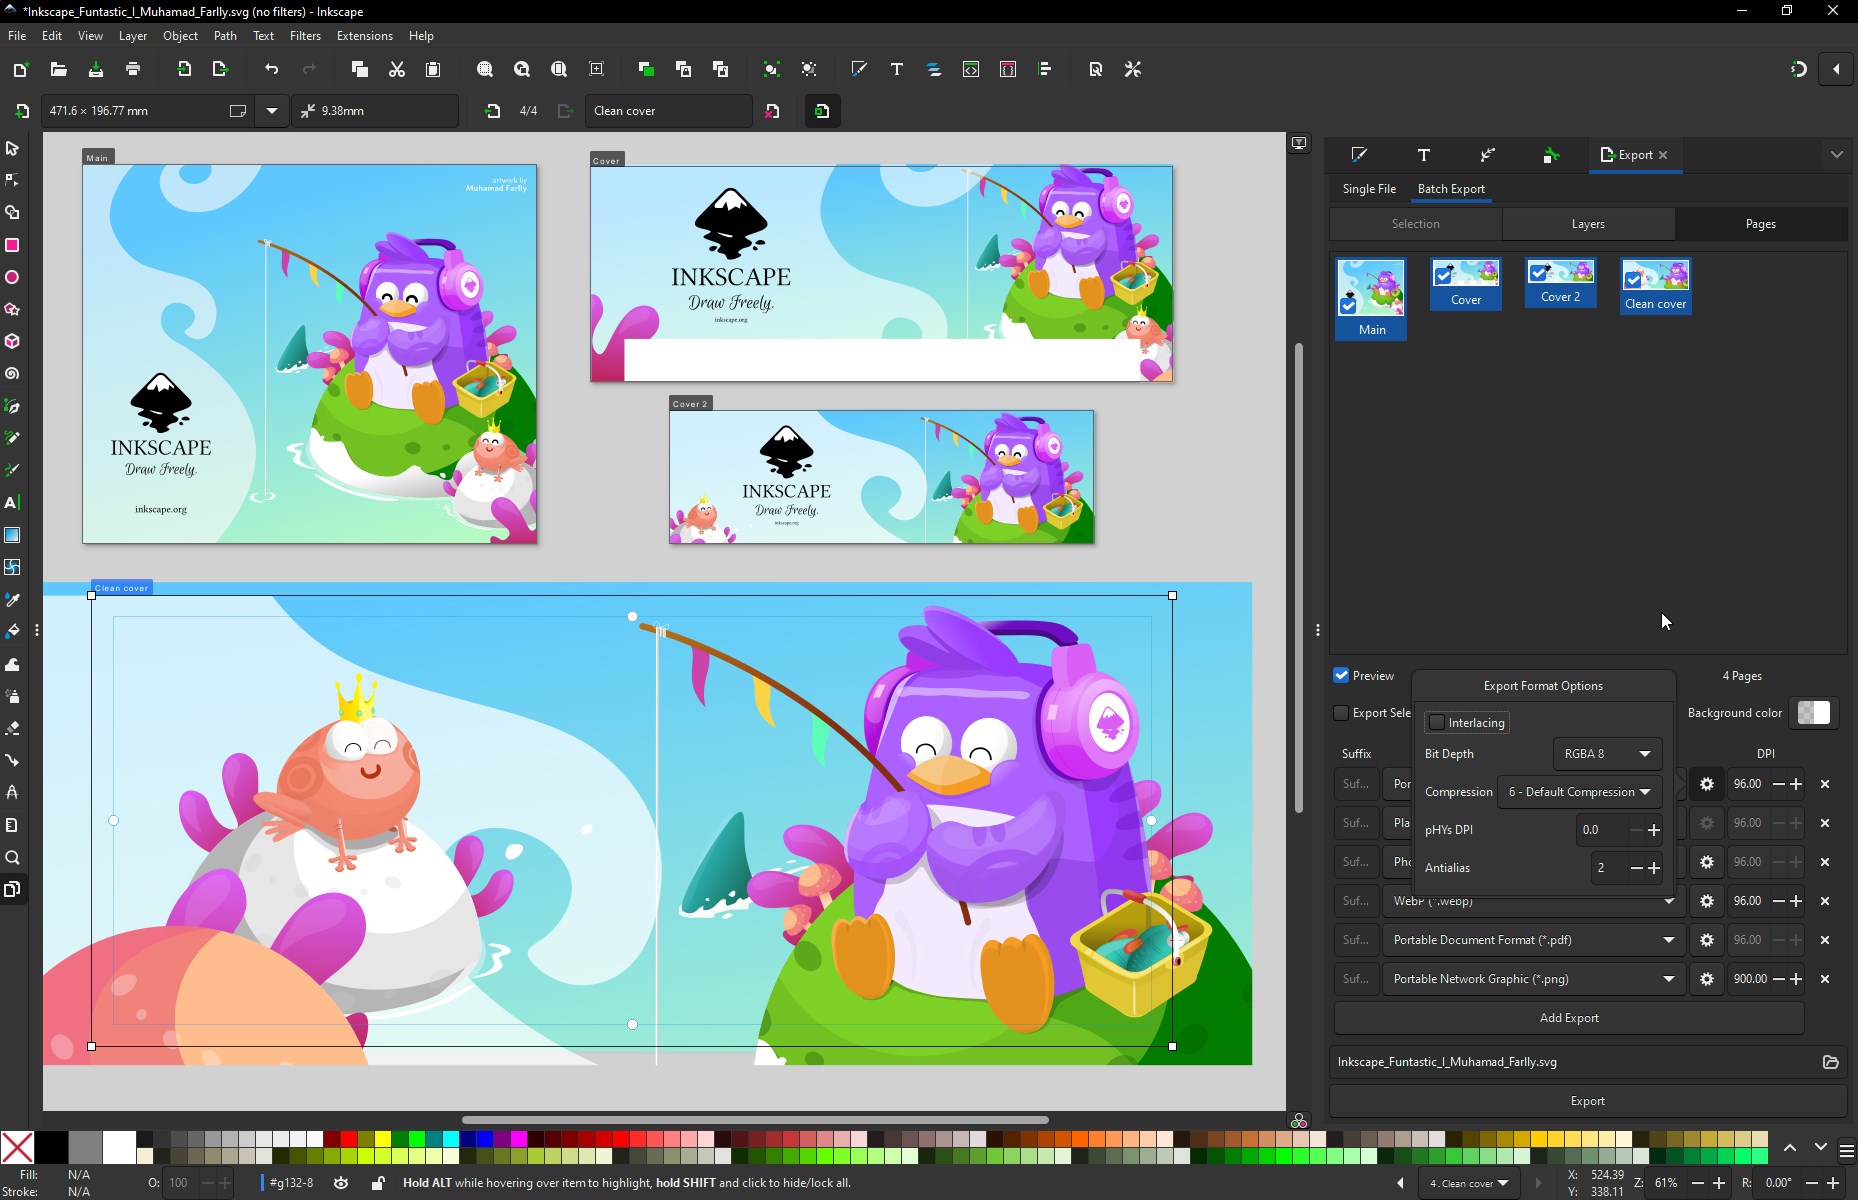Image resolution: width=1858 pixels, height=1200 pixels.
Task: Click the Export button at the bottom
Action: tap(1588, 1100)
